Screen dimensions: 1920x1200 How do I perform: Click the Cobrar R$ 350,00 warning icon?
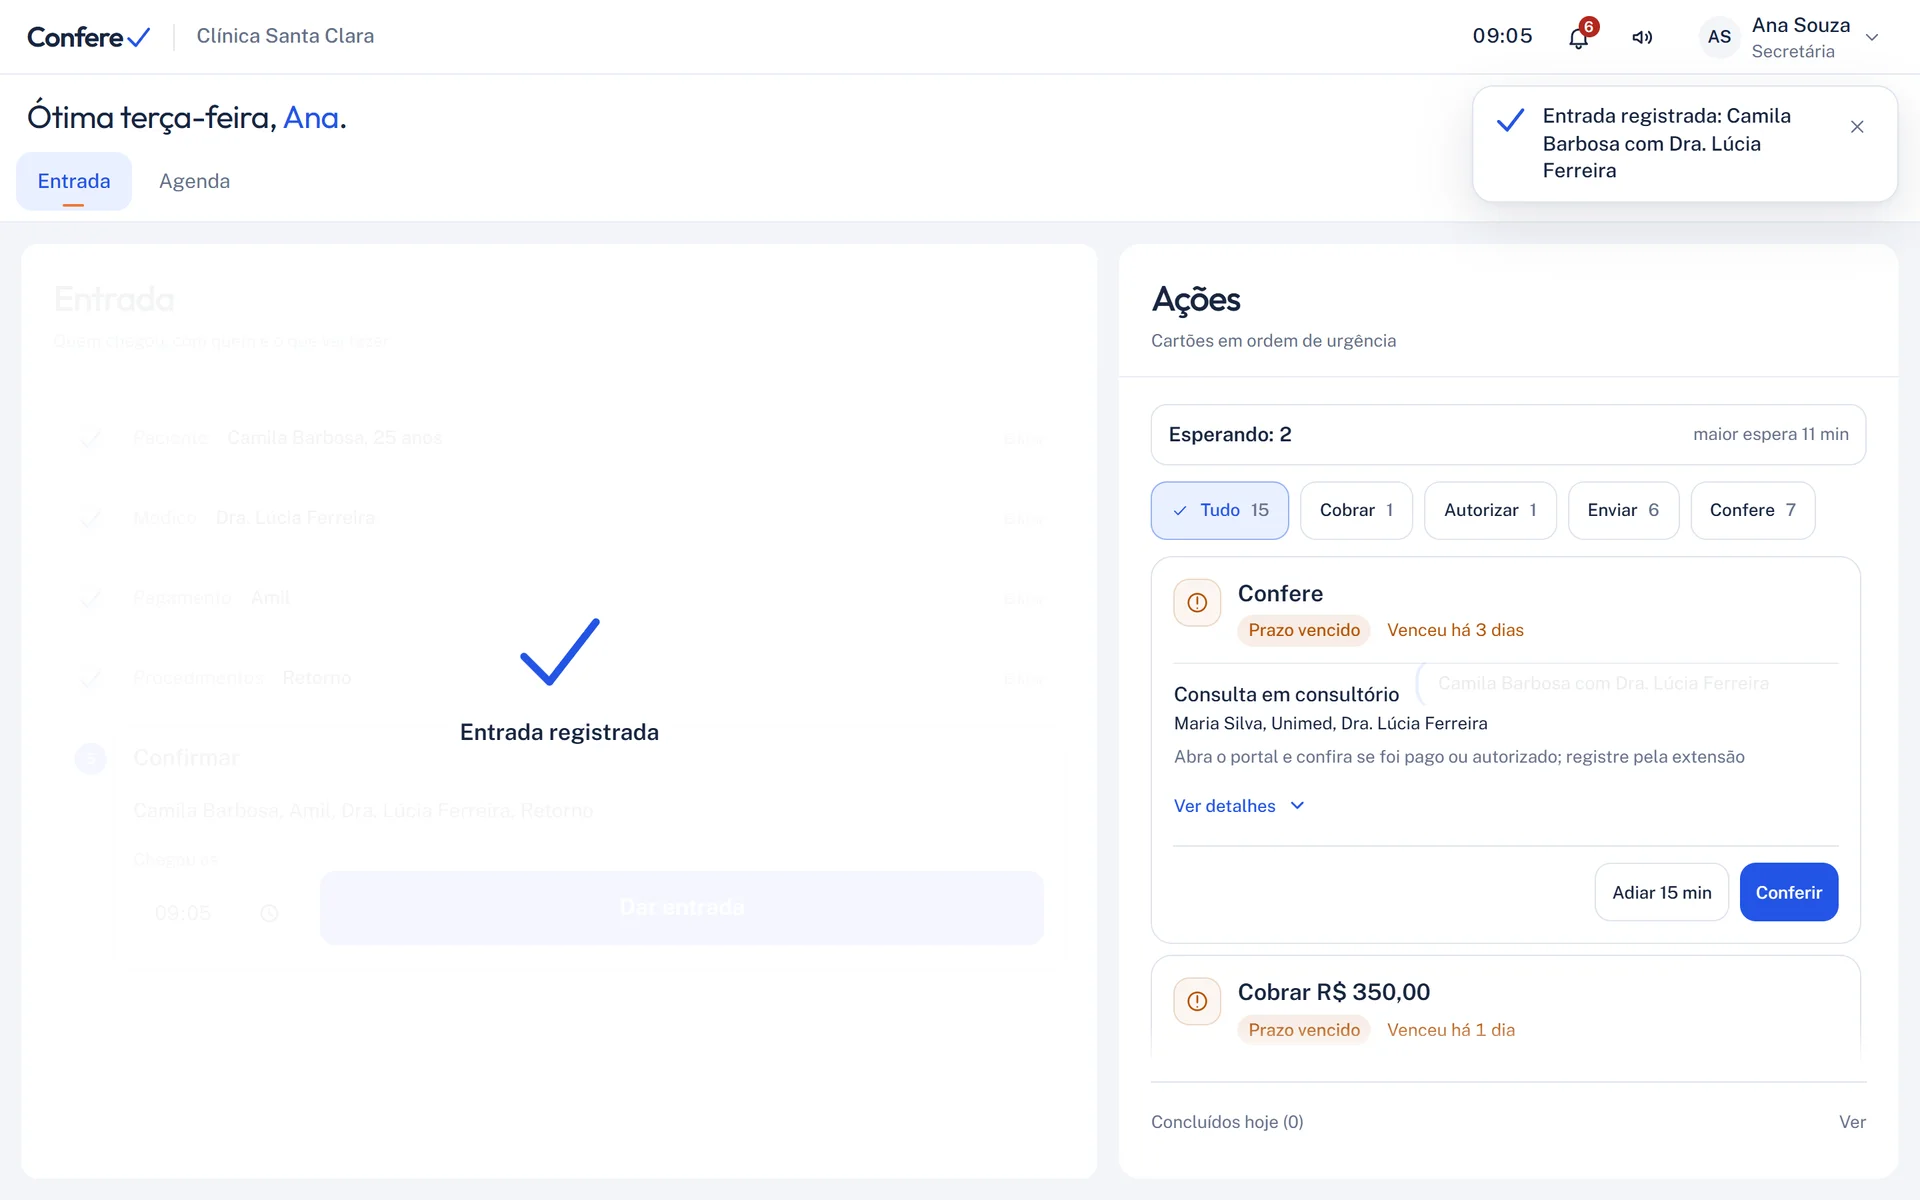1197,1001
